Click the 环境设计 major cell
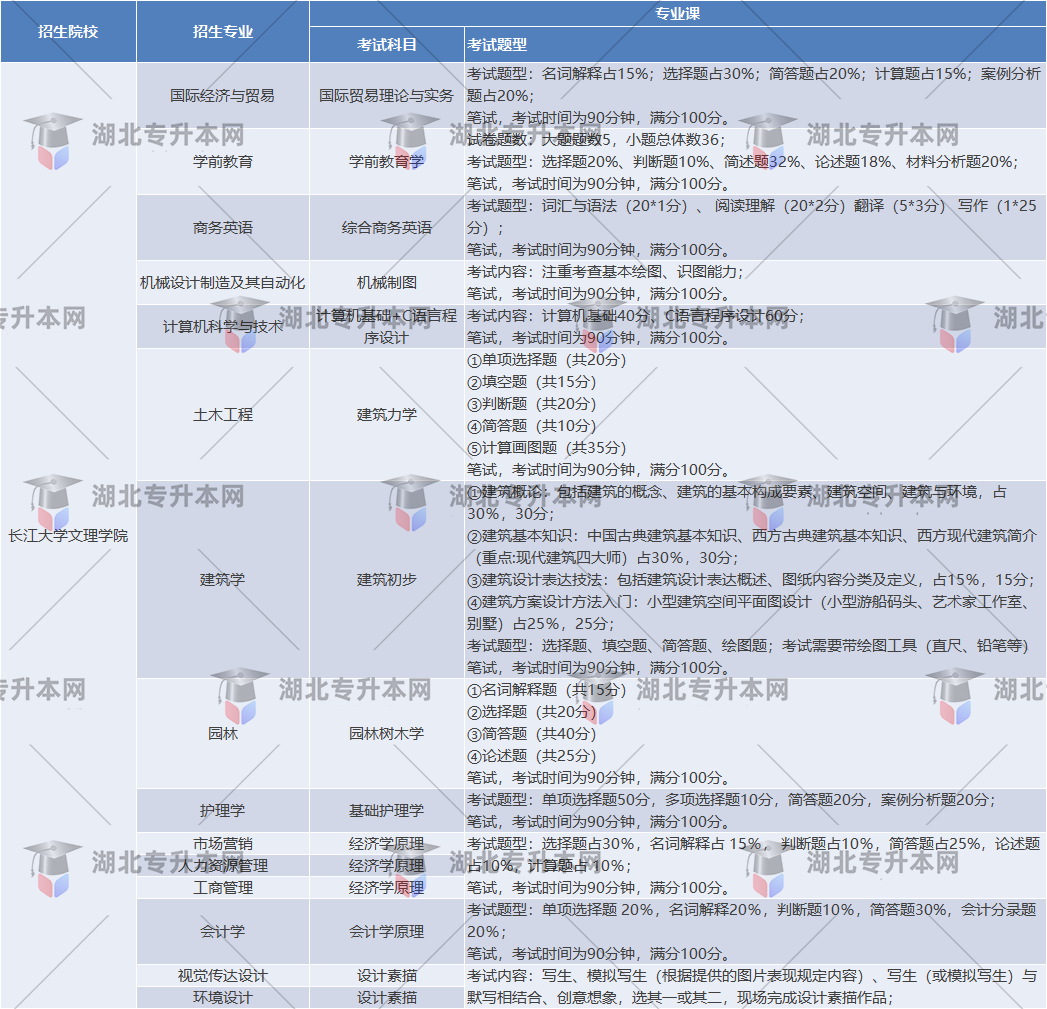Image resolution: width=1047 pixels, height=1009 pixels. click(223, 998)
